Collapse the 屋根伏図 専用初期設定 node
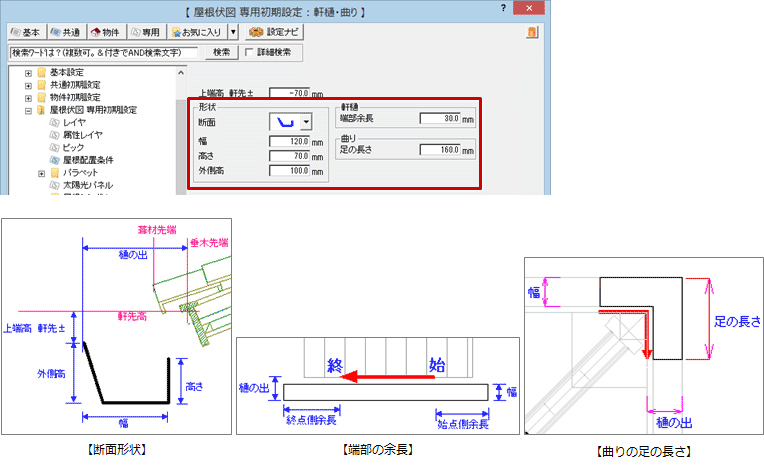 [28, 111]
